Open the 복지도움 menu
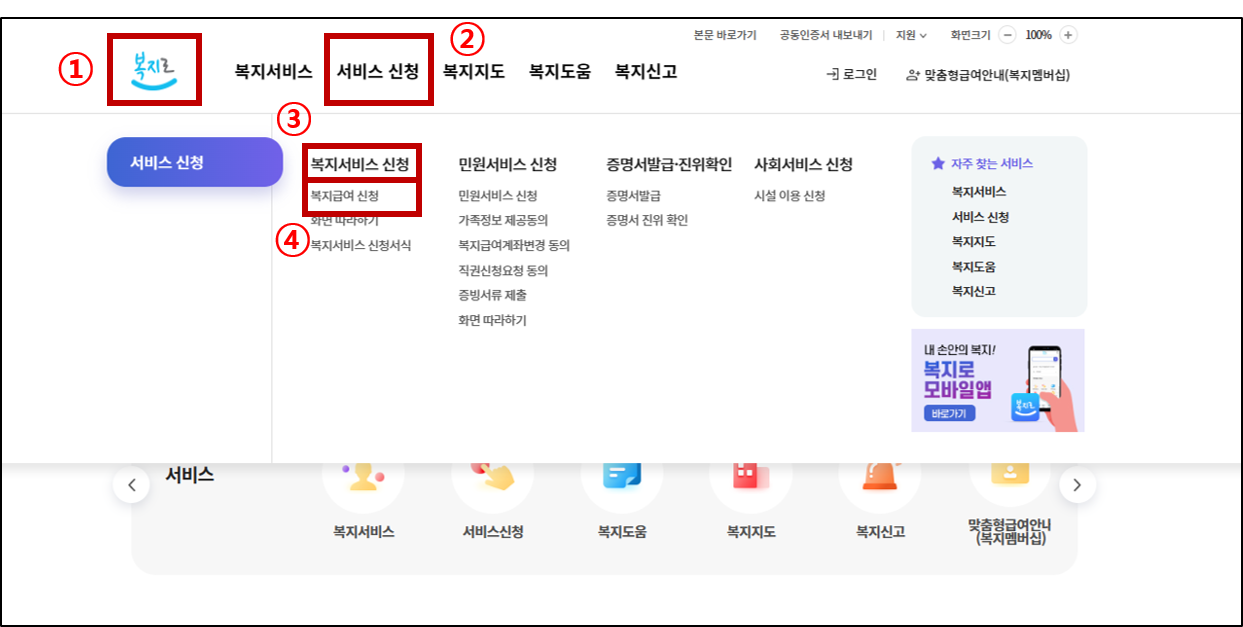The image size is (1243, 627). [x=559, y=71]
